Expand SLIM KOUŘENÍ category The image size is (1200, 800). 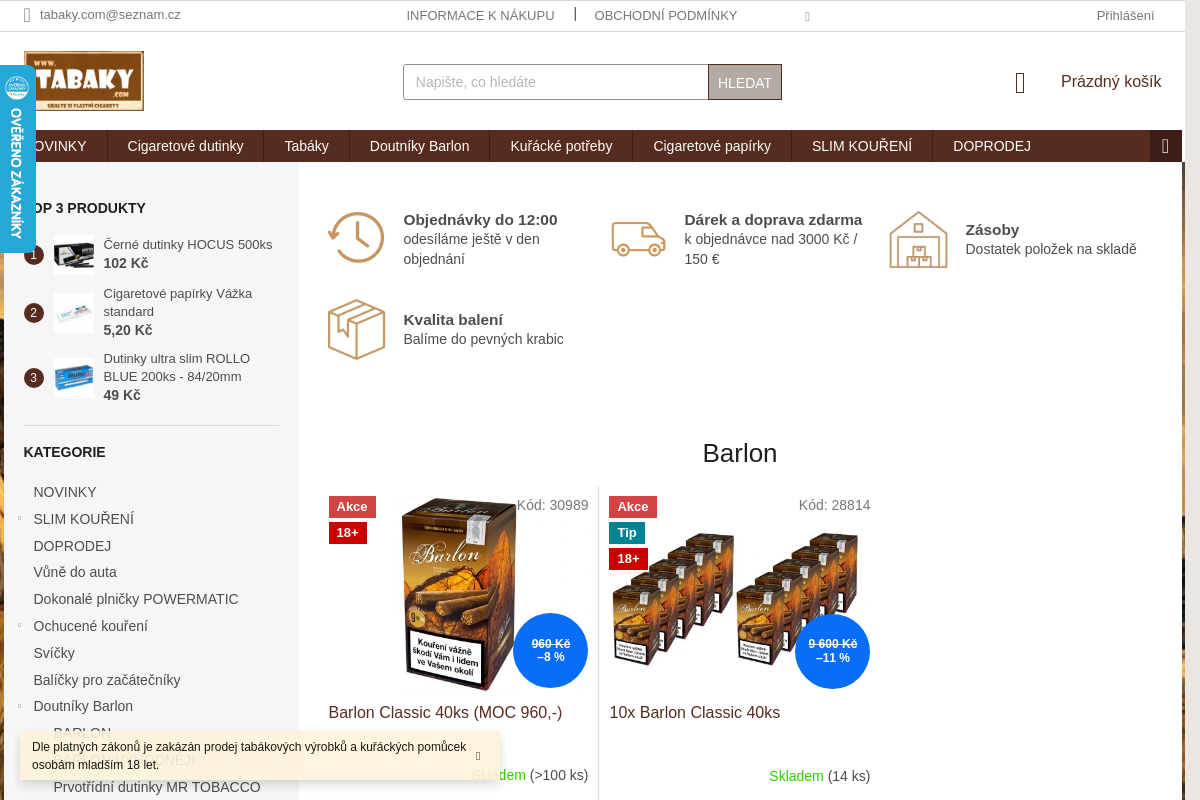coord(20,518)
